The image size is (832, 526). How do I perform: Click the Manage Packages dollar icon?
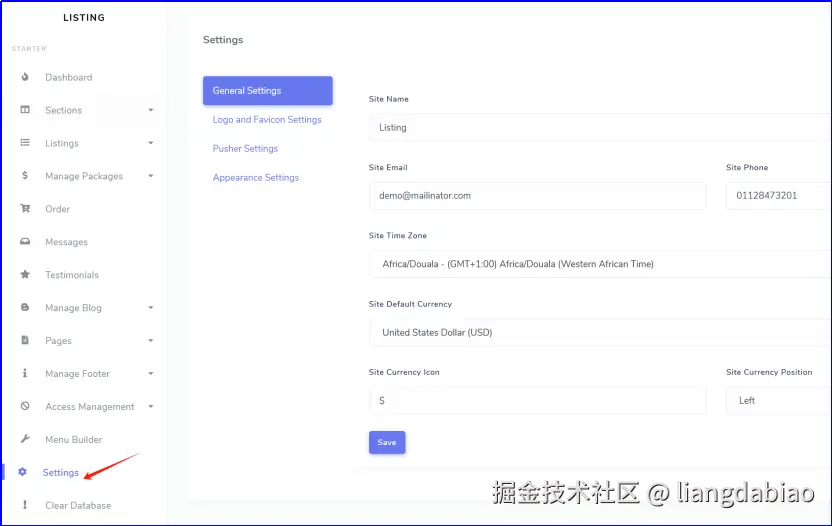coord(25,176)
